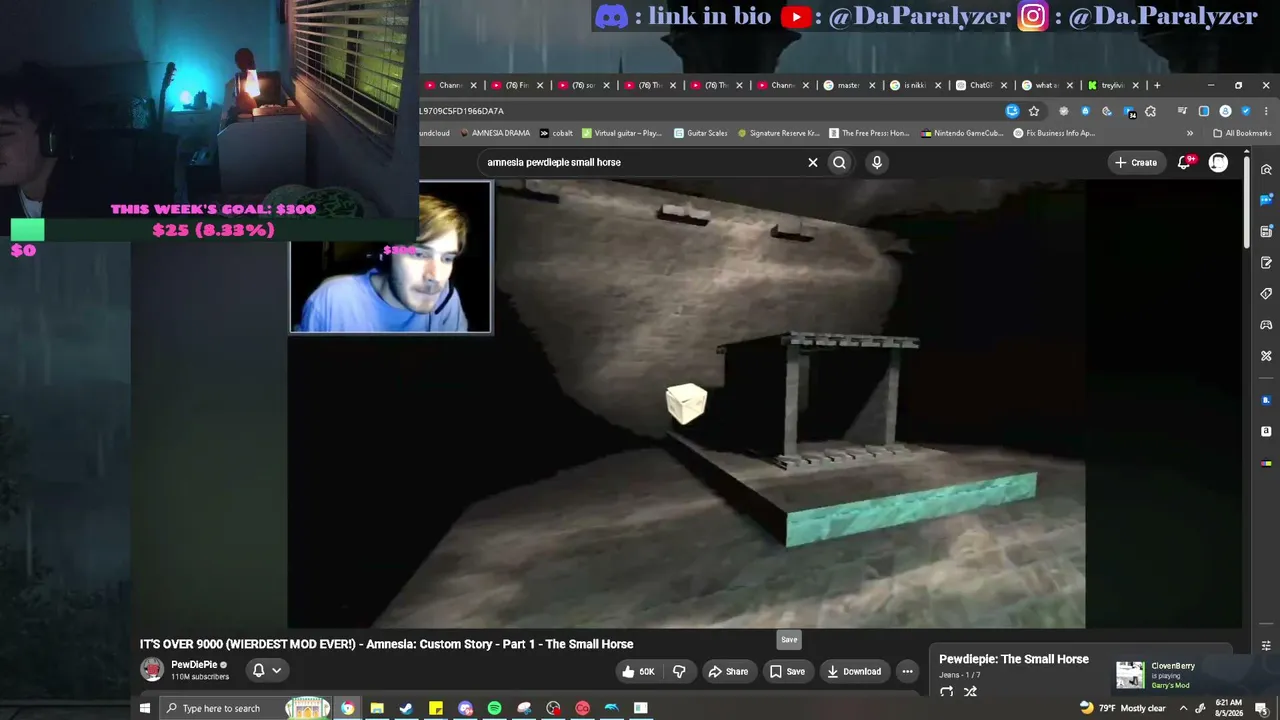
Task: Open the subscription notification bell dropdown
Action: [x=266, y=671]
